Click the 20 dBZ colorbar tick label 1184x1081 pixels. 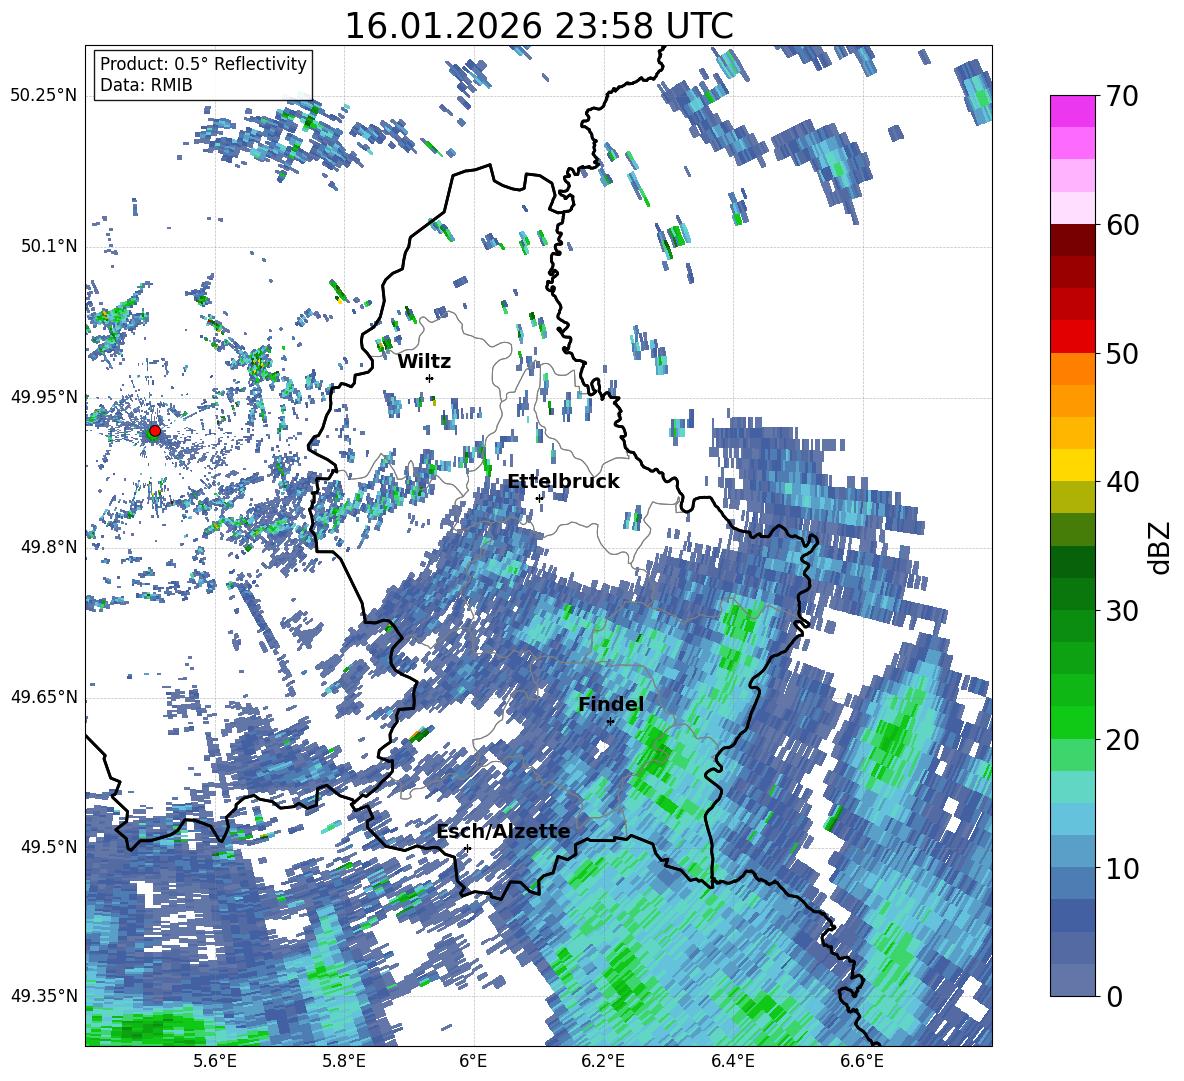pyautogui.click(x=1122, y=739)
